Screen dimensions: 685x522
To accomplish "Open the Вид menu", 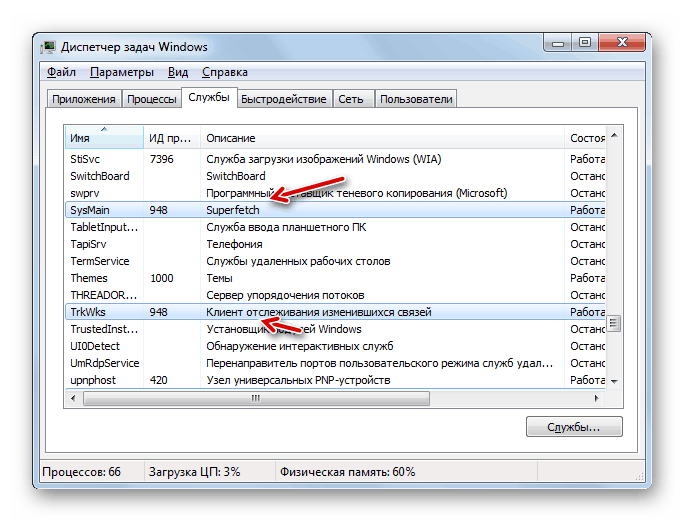I will click(x=178, y=72).
